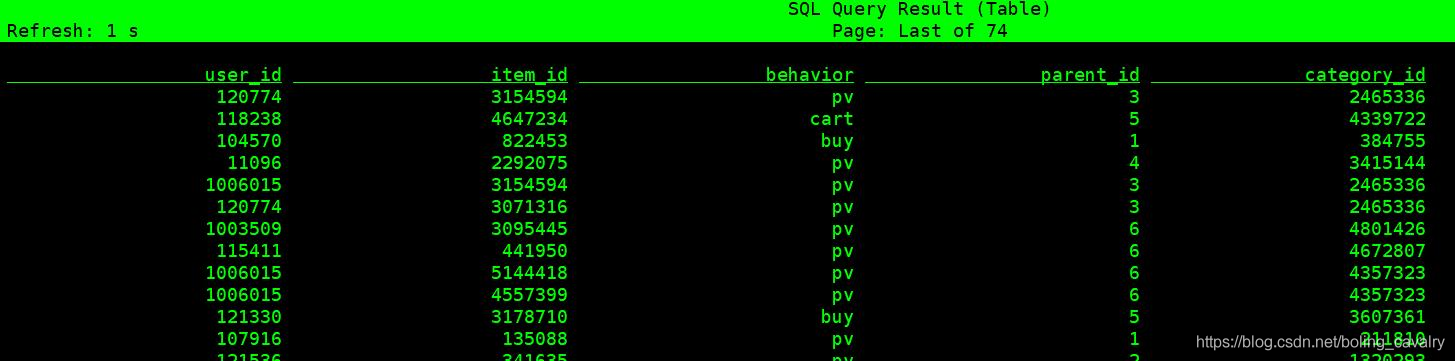Click parent_id value 4
The width and height of the screenshot is (1455, 361).
point(1134,163)
